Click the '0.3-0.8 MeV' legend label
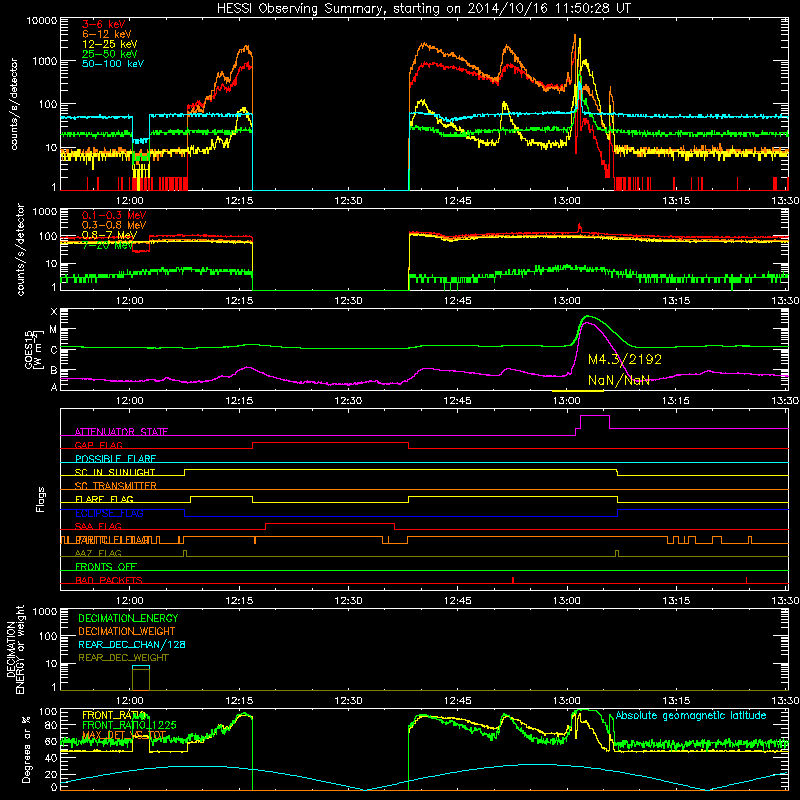The width and height of the screenshot is (800, 800). [x=114, y=225]
